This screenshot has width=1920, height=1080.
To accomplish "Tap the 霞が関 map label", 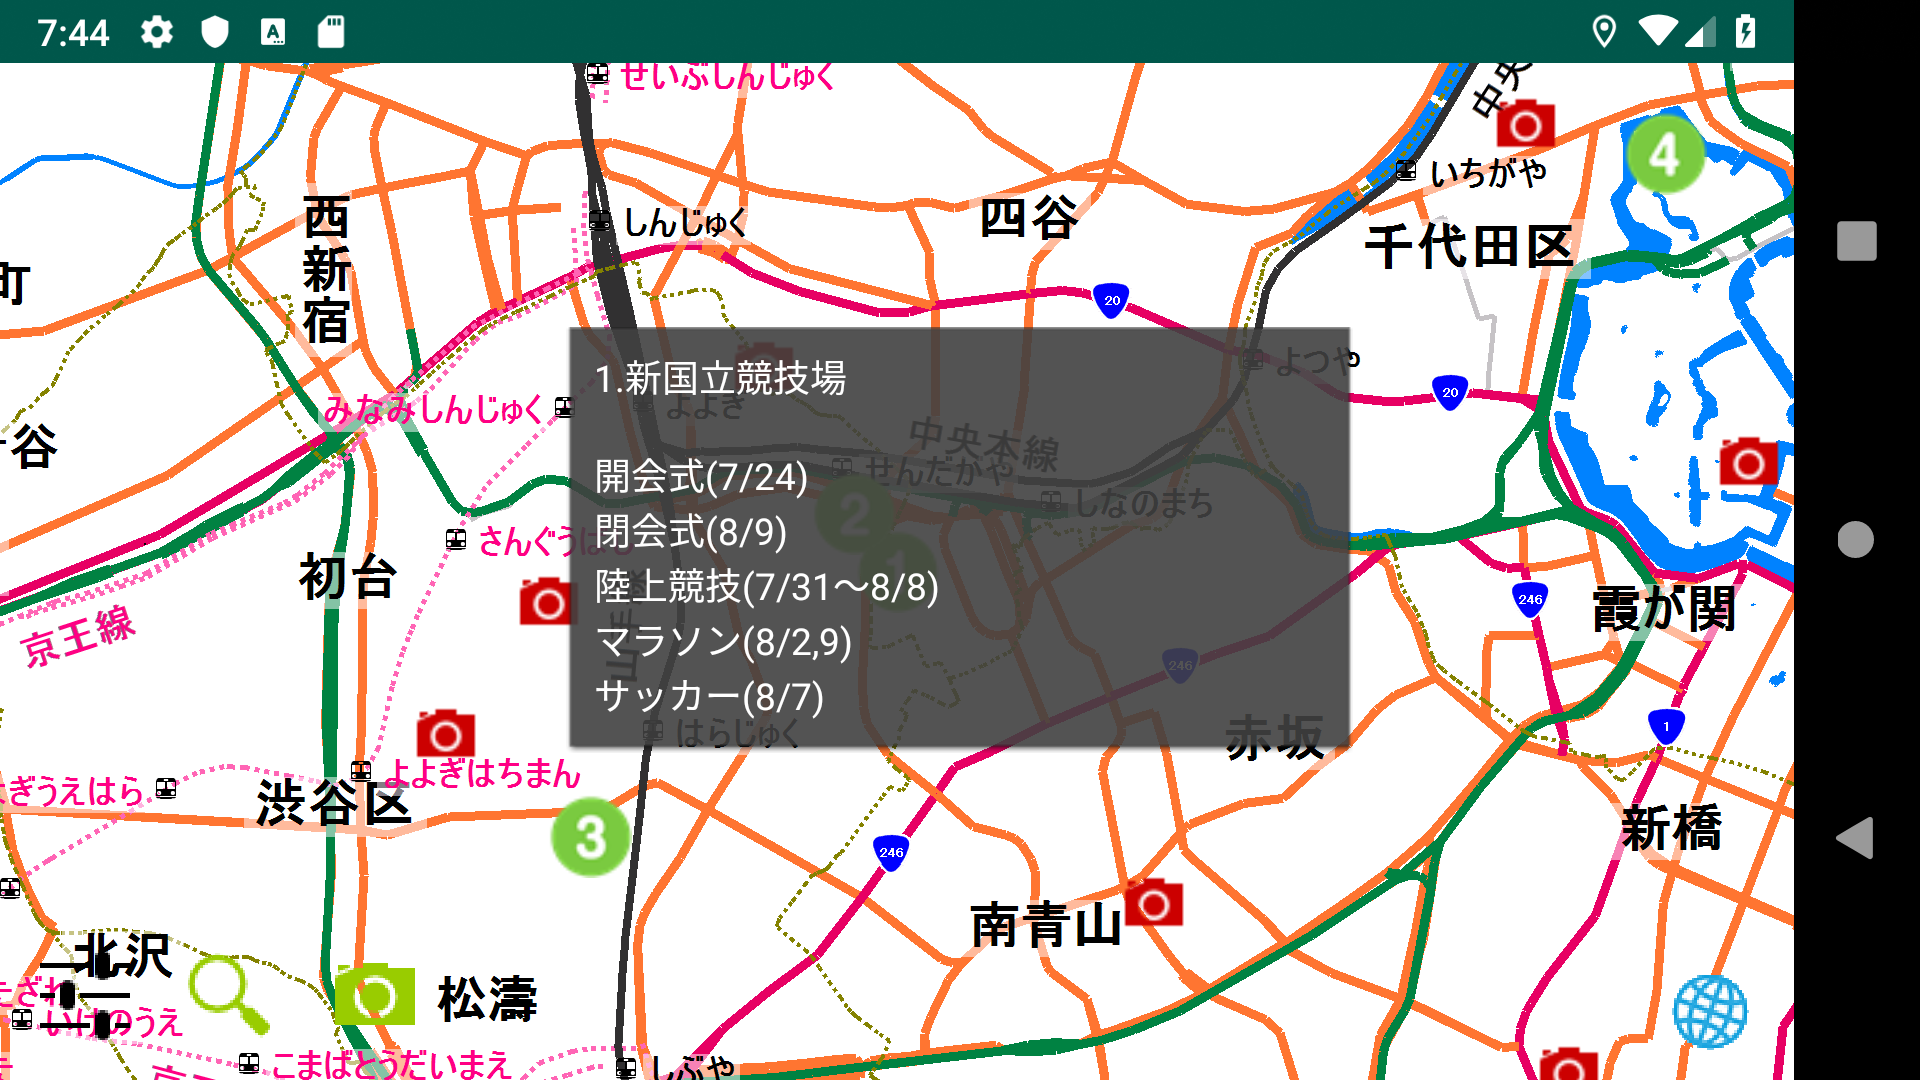I will point(1664,609).
